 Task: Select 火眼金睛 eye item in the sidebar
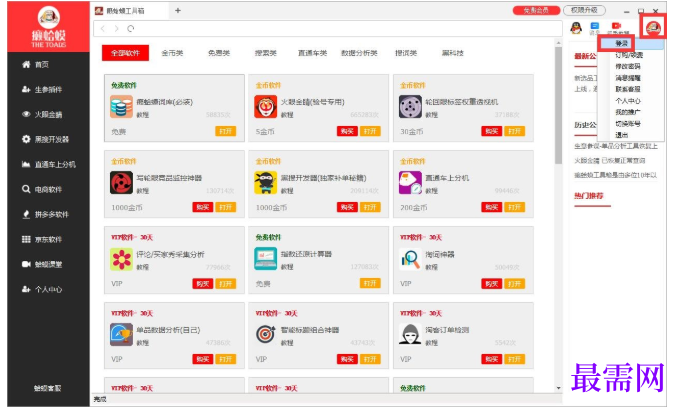pyautogui.click(x=42, y=115)
